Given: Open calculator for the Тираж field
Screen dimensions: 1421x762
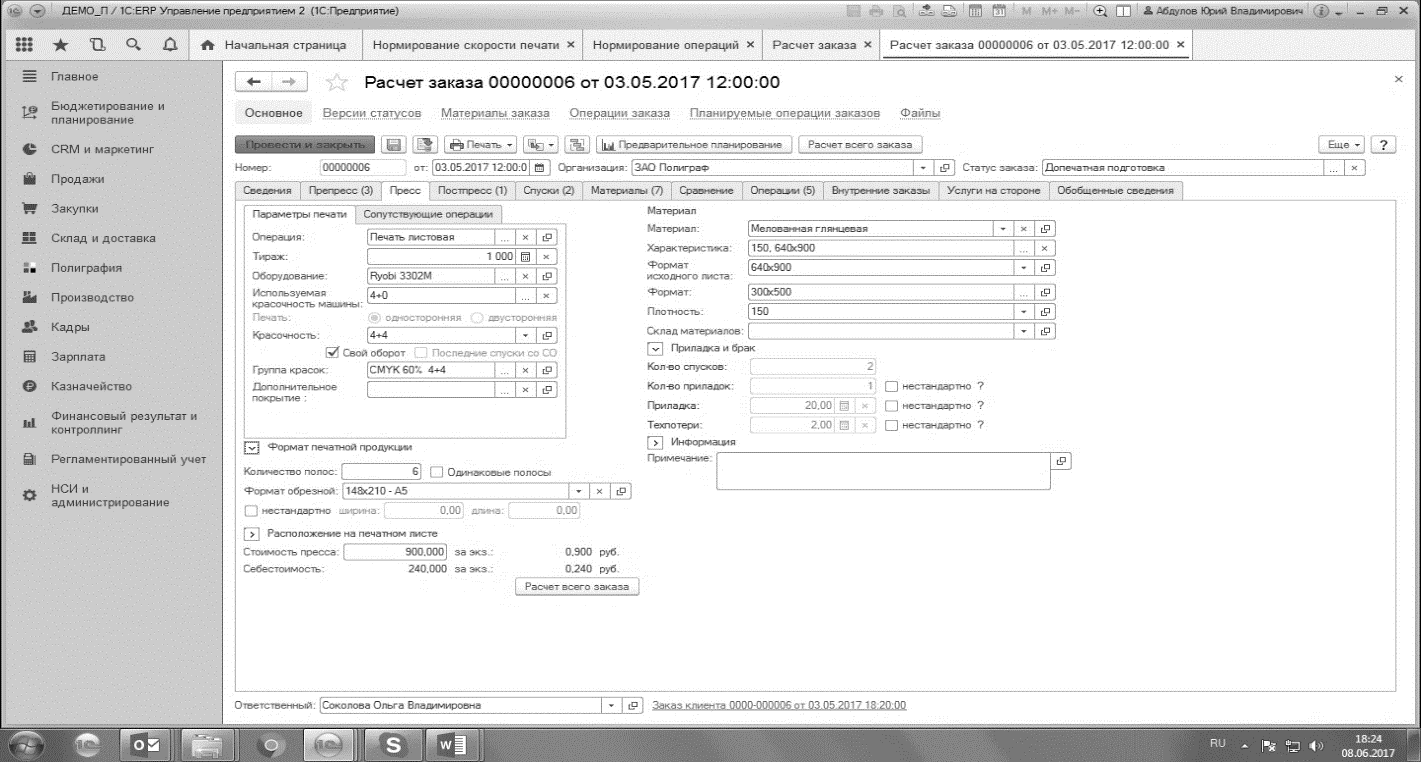Looking at the screenshot, I should click(525, 256).
